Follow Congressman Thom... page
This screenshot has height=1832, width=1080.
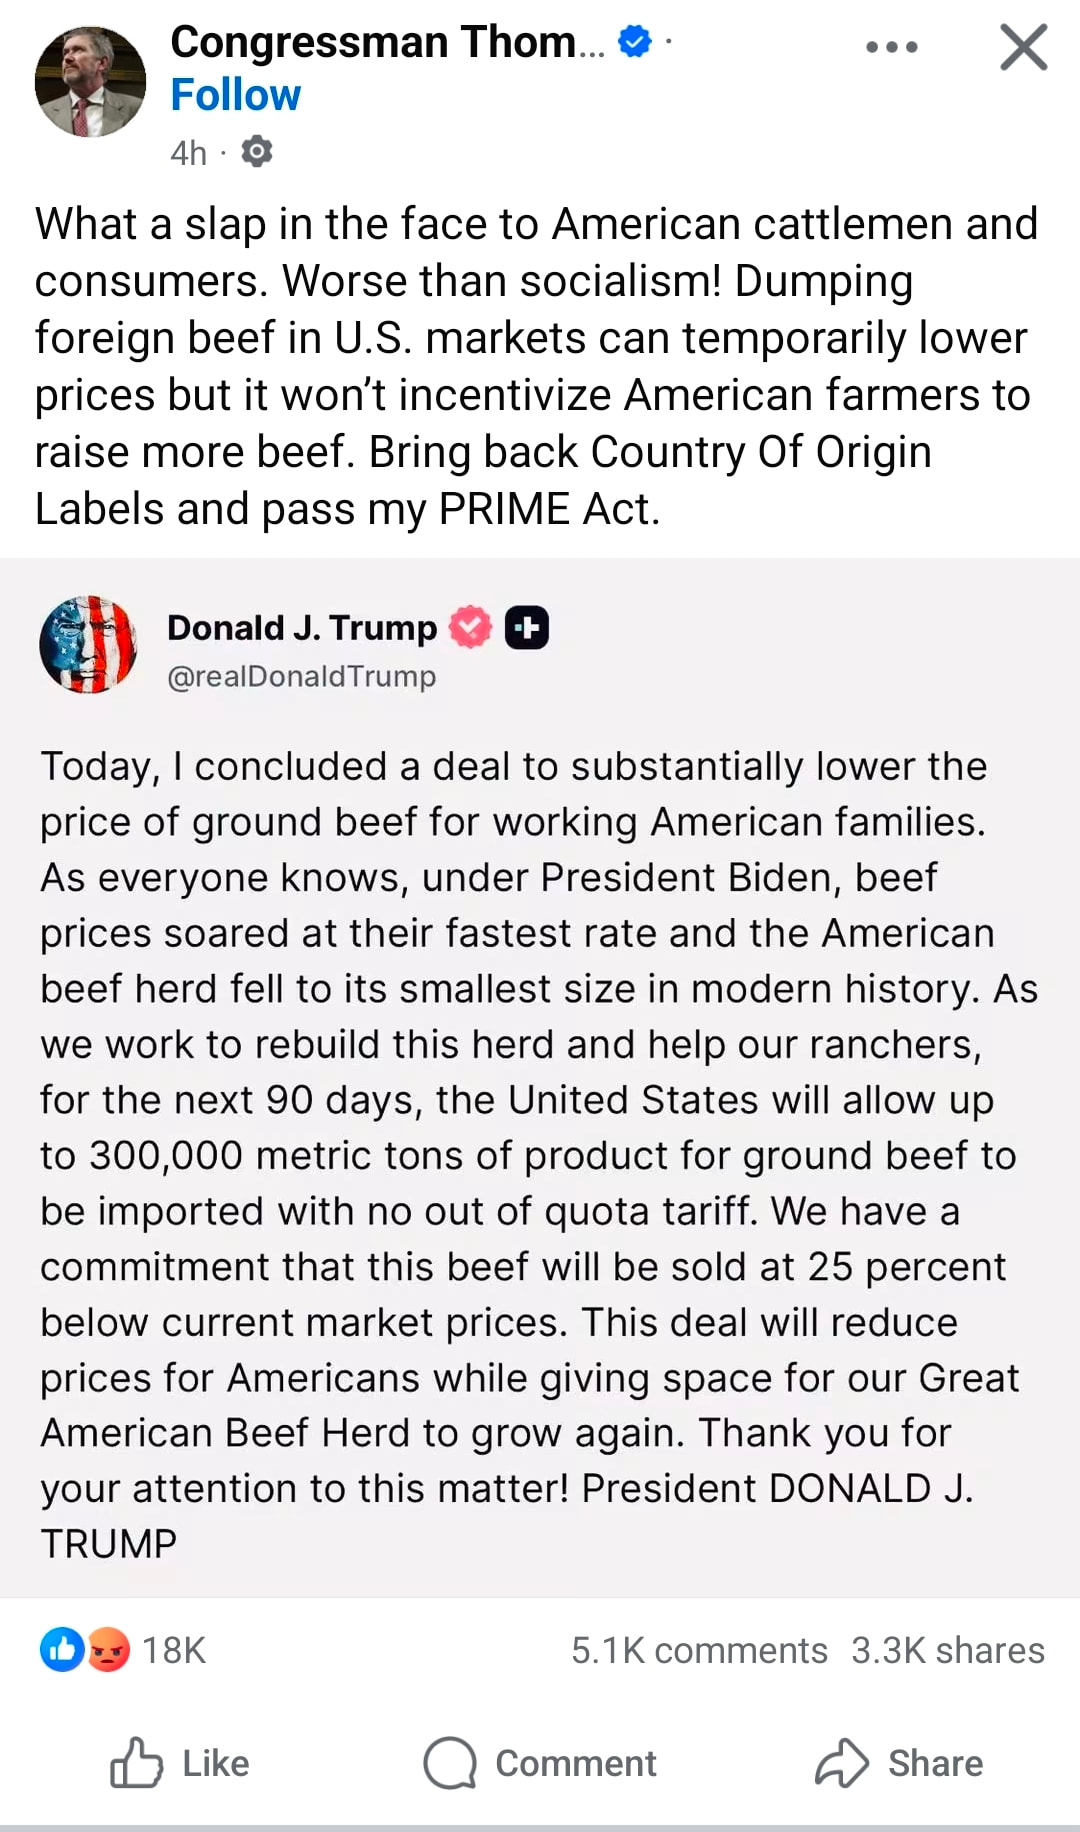235,95
